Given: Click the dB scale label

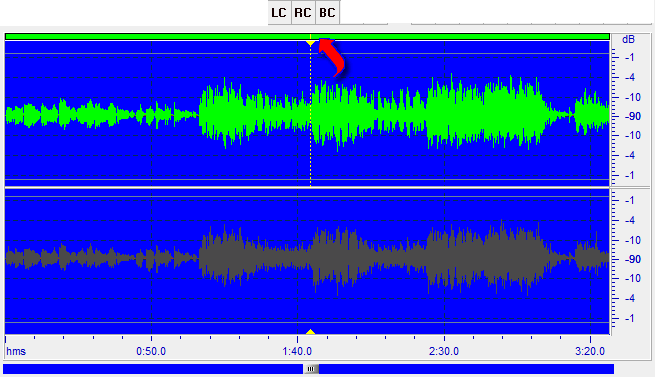Looking at the screenshot, I should click(628, 39).
